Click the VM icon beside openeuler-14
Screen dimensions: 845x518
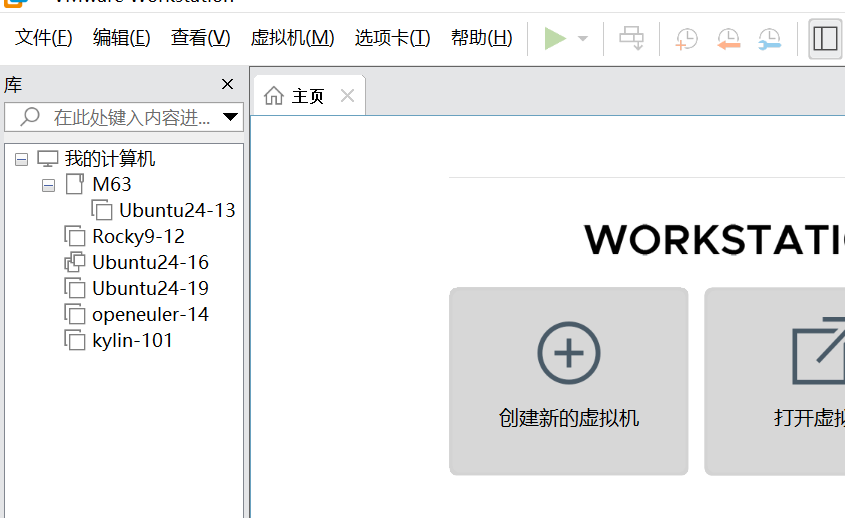(x=75, y=314)
